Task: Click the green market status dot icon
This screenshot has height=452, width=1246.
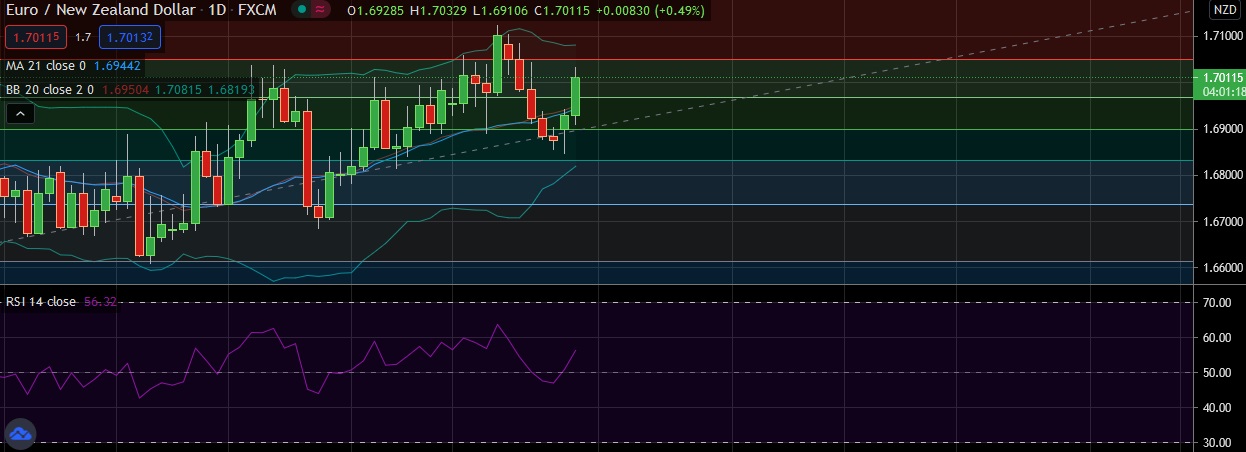Action: tap(302, 11)
